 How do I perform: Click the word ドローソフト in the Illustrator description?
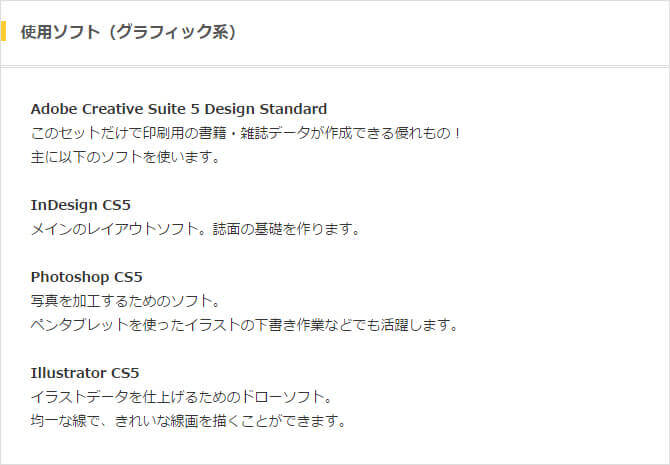pyautogui.click(x=282, y=397)
